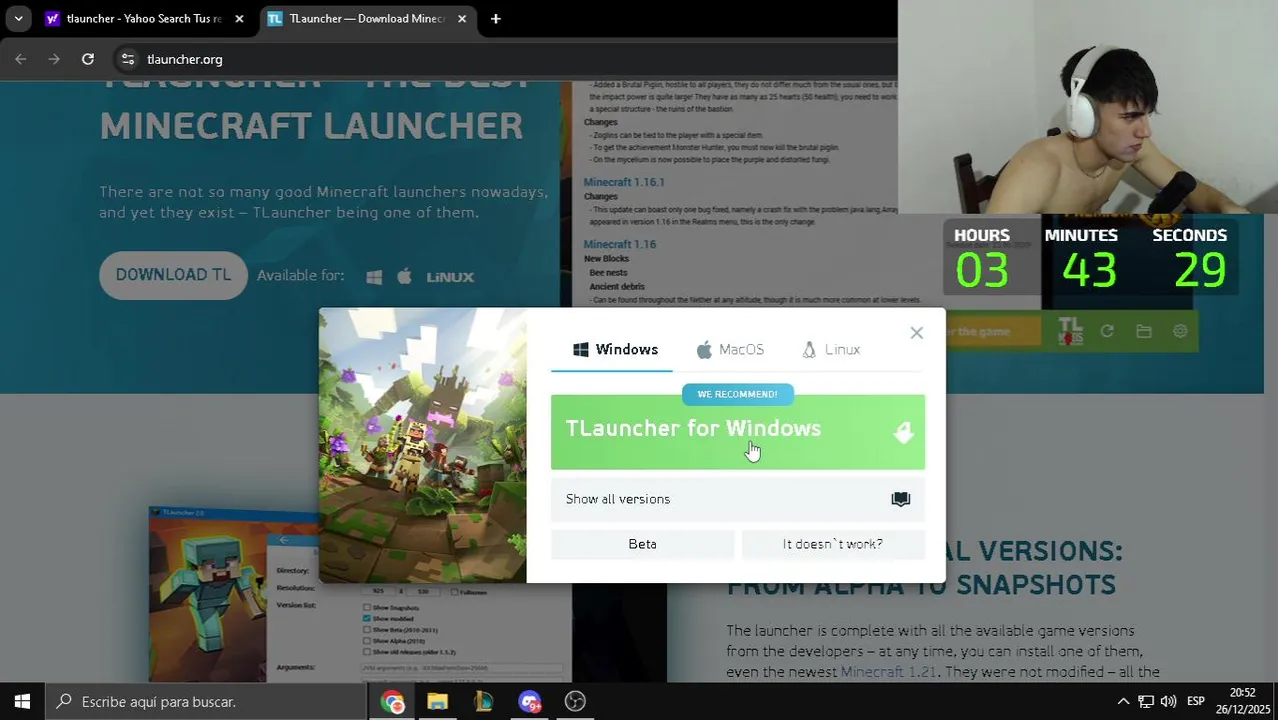Change the ESP input language

[1195, 702]
